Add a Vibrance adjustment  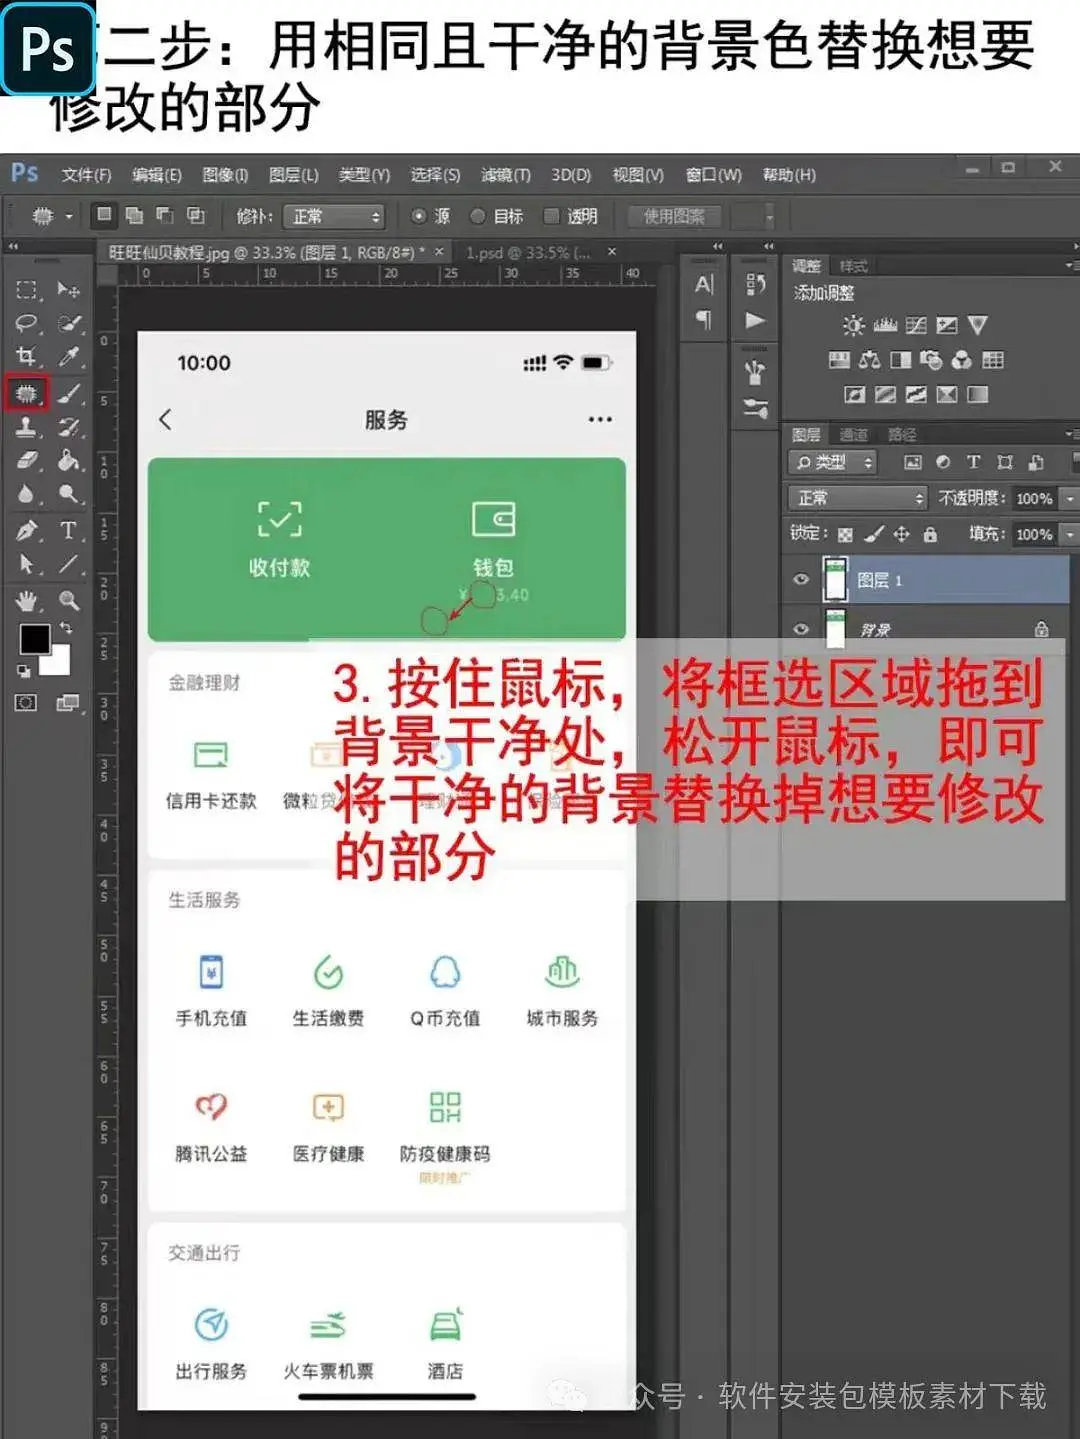pyautogui.click(x=978, y=325)
